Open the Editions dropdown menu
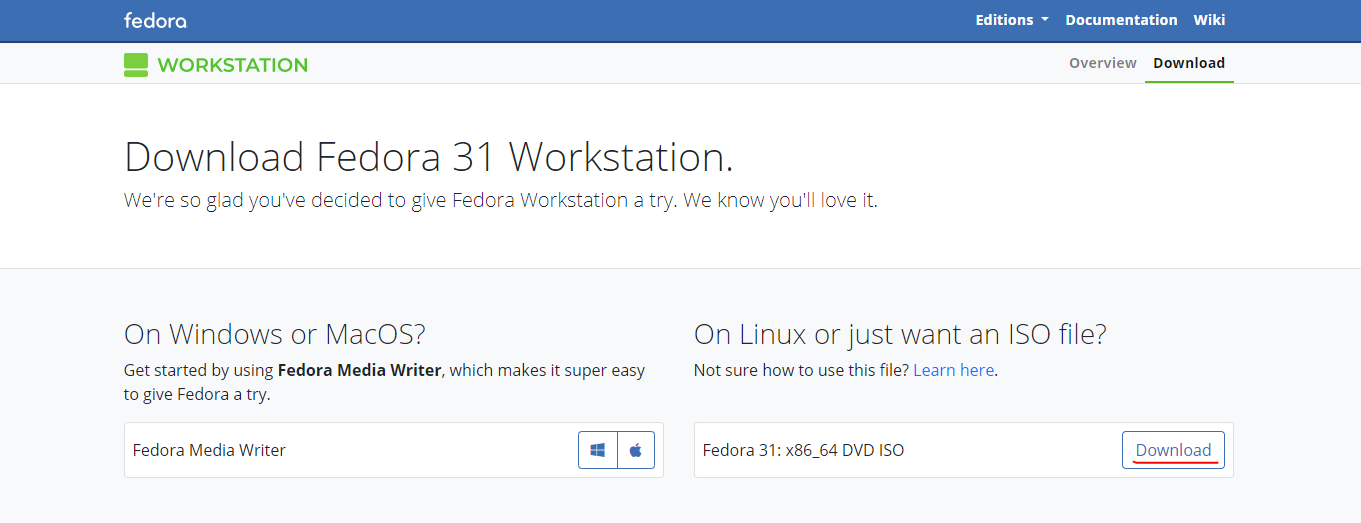Viewport: 1361px width, 523px height. pyautogui.click(x=1012, y=20)
